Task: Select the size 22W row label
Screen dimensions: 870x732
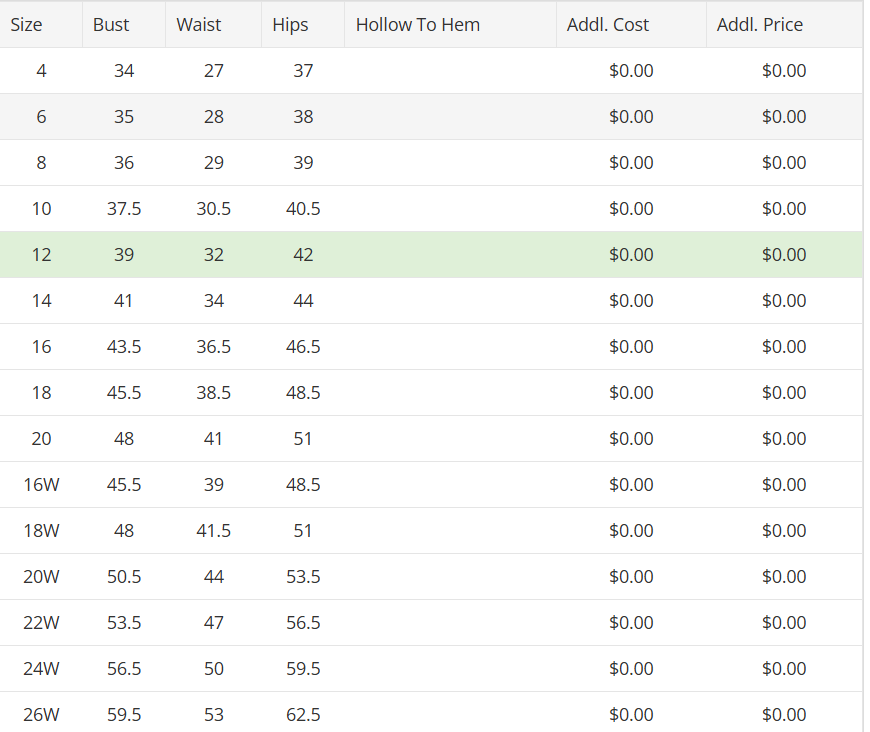Action: coord(41,623)
